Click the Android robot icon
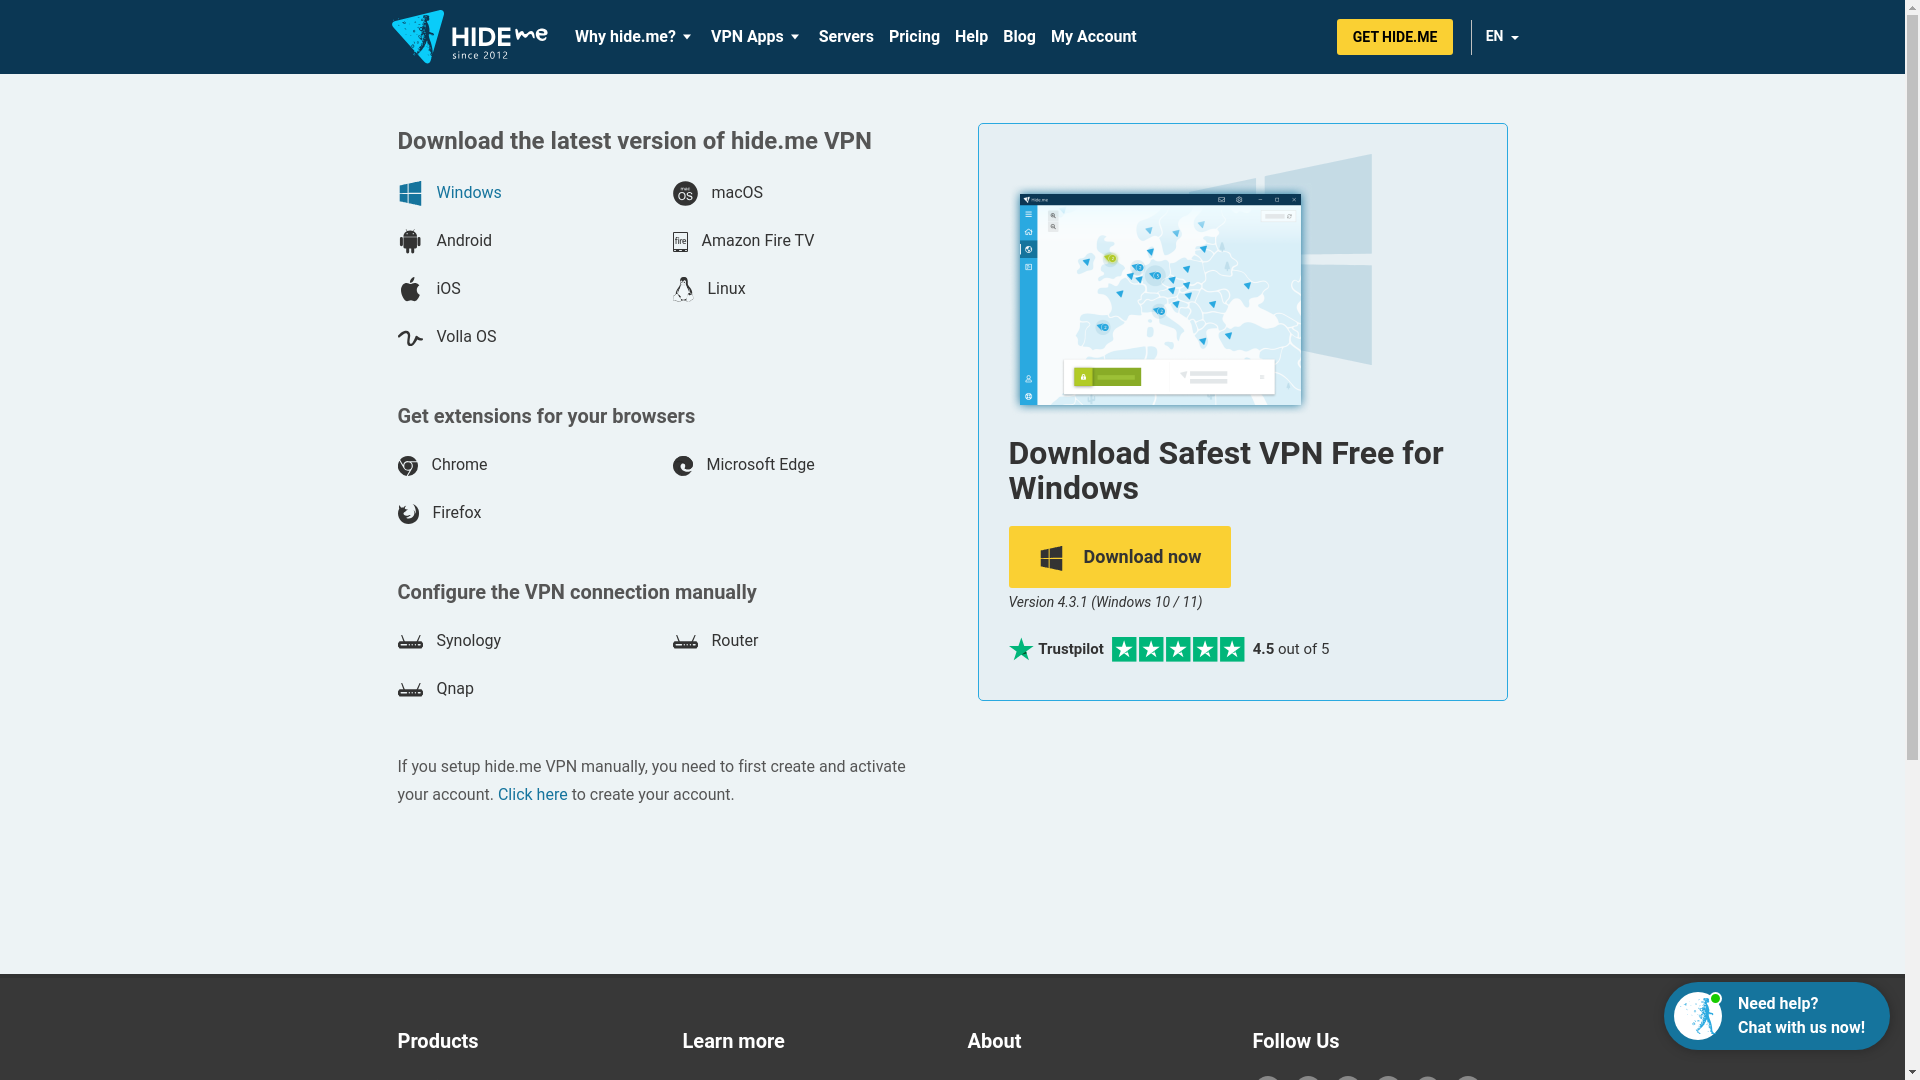This screenshot has height=1080, width=1920. 410,241
